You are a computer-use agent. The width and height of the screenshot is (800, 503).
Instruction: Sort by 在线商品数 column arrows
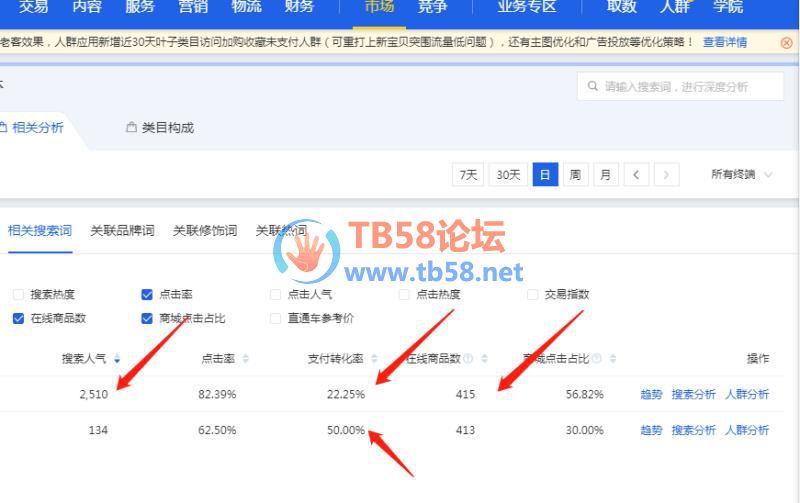[485, 359]
